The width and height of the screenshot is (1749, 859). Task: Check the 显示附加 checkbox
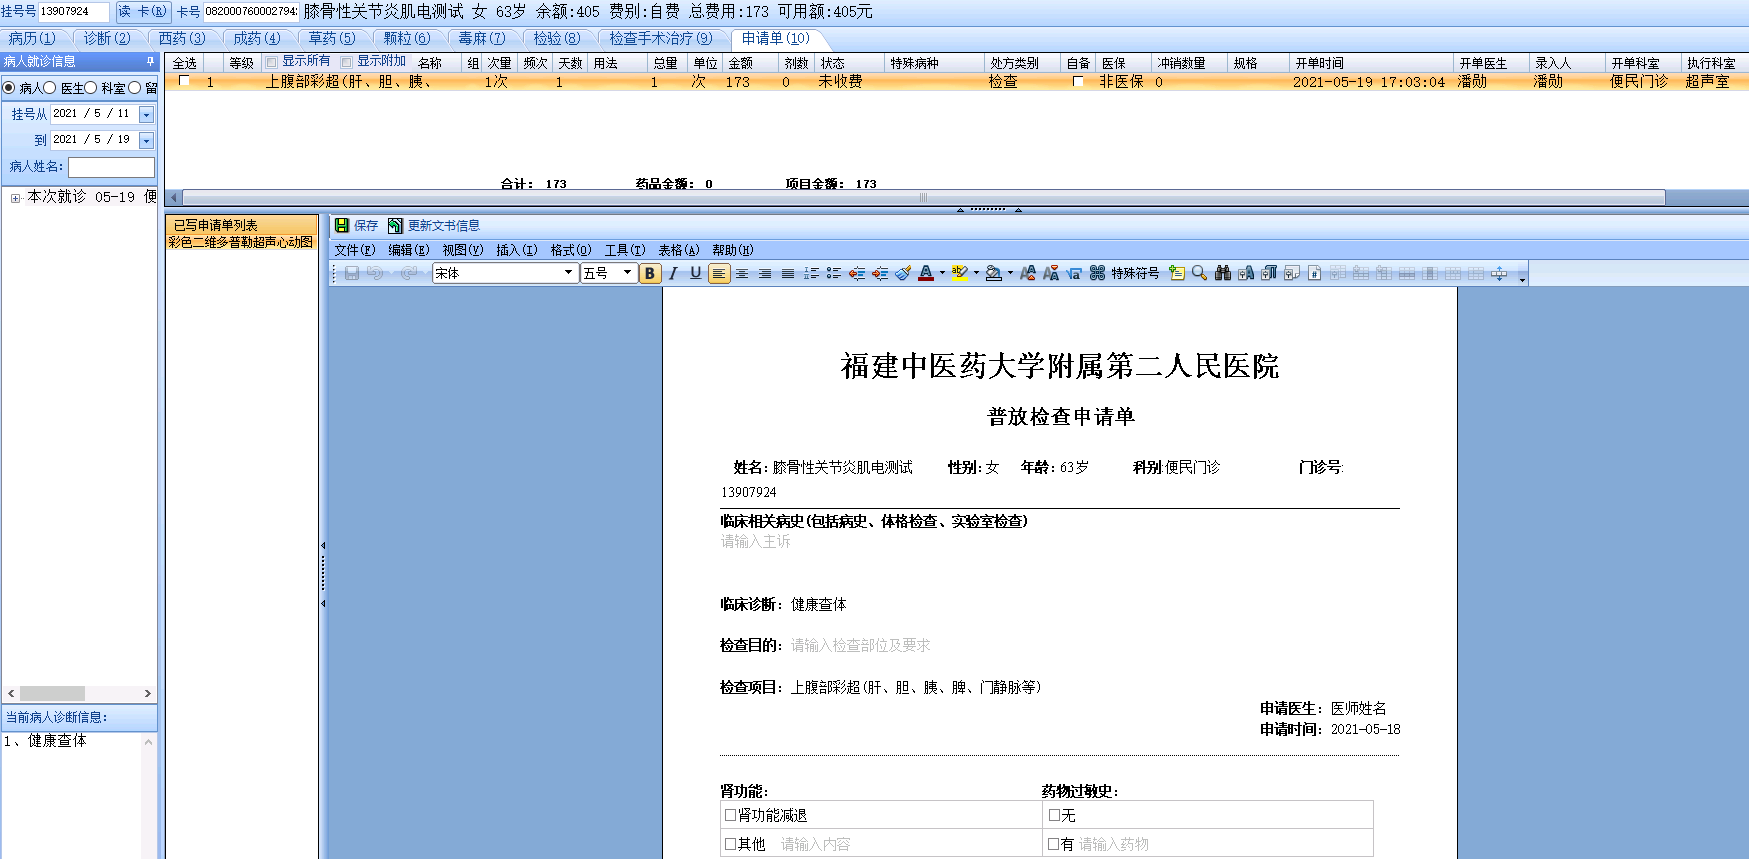click(x=347, y=62)
